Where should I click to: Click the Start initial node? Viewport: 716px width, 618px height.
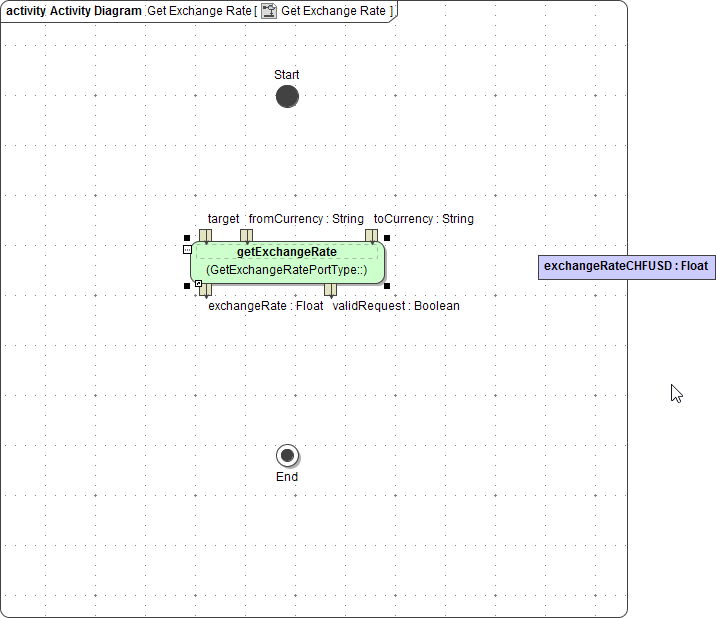click(287, 97)
